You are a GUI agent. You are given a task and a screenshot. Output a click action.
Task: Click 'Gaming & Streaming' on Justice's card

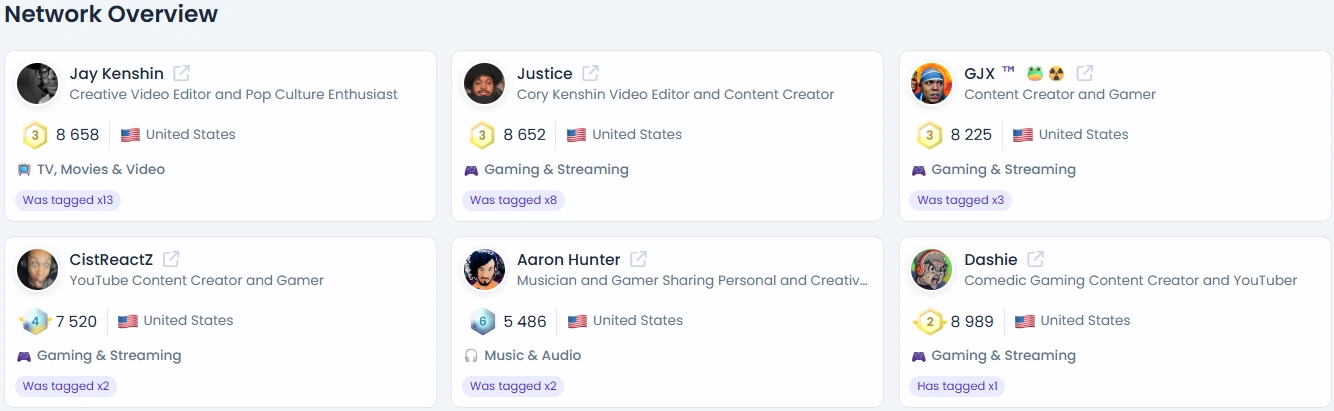556,170
